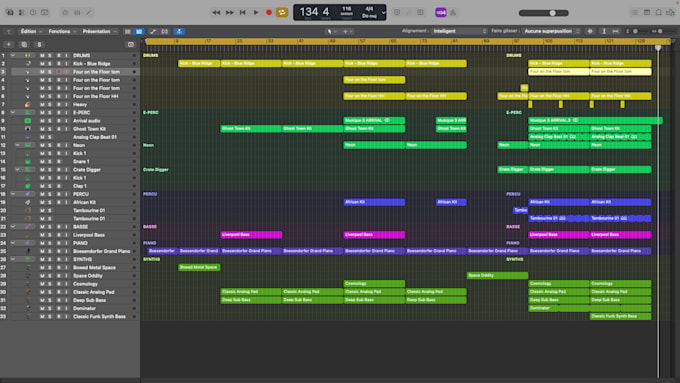Screen dimensions: 680x383
Task: Click the red Record button
Action: [269, 13]
